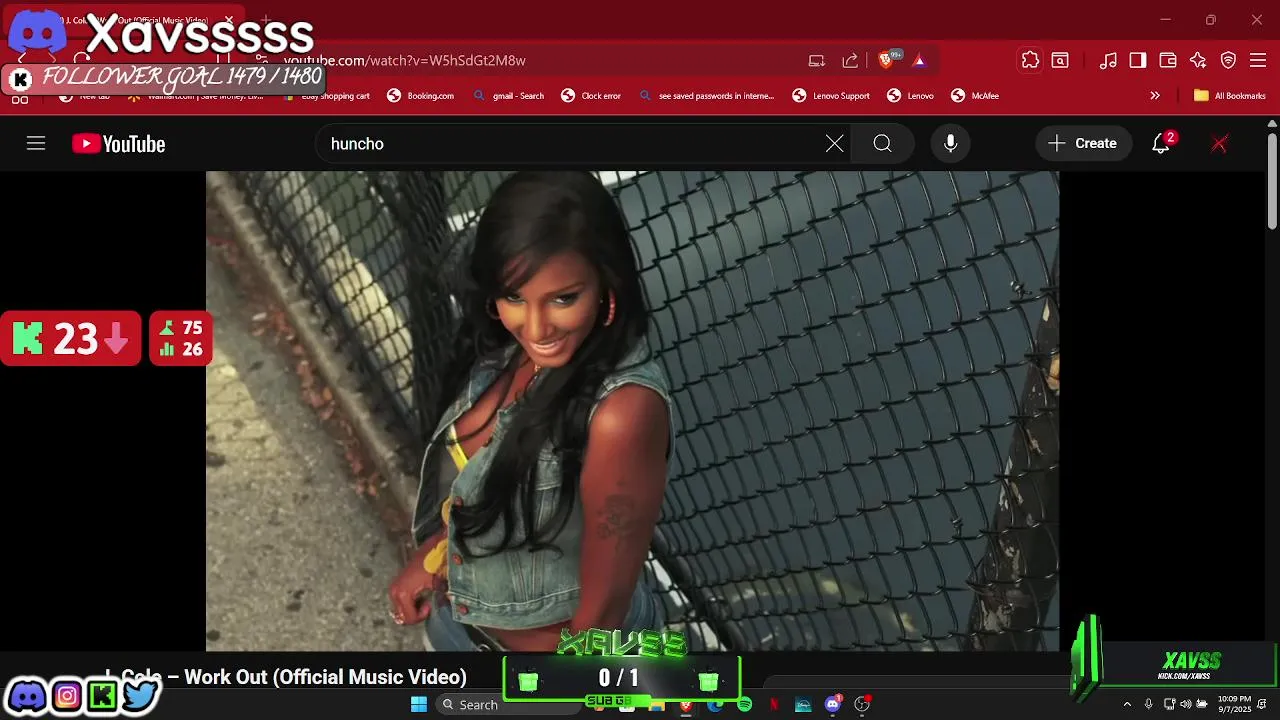Open the system tray microphone indicator
The height and width of the screenshot is (720, 1280).
click(1148, 704)
